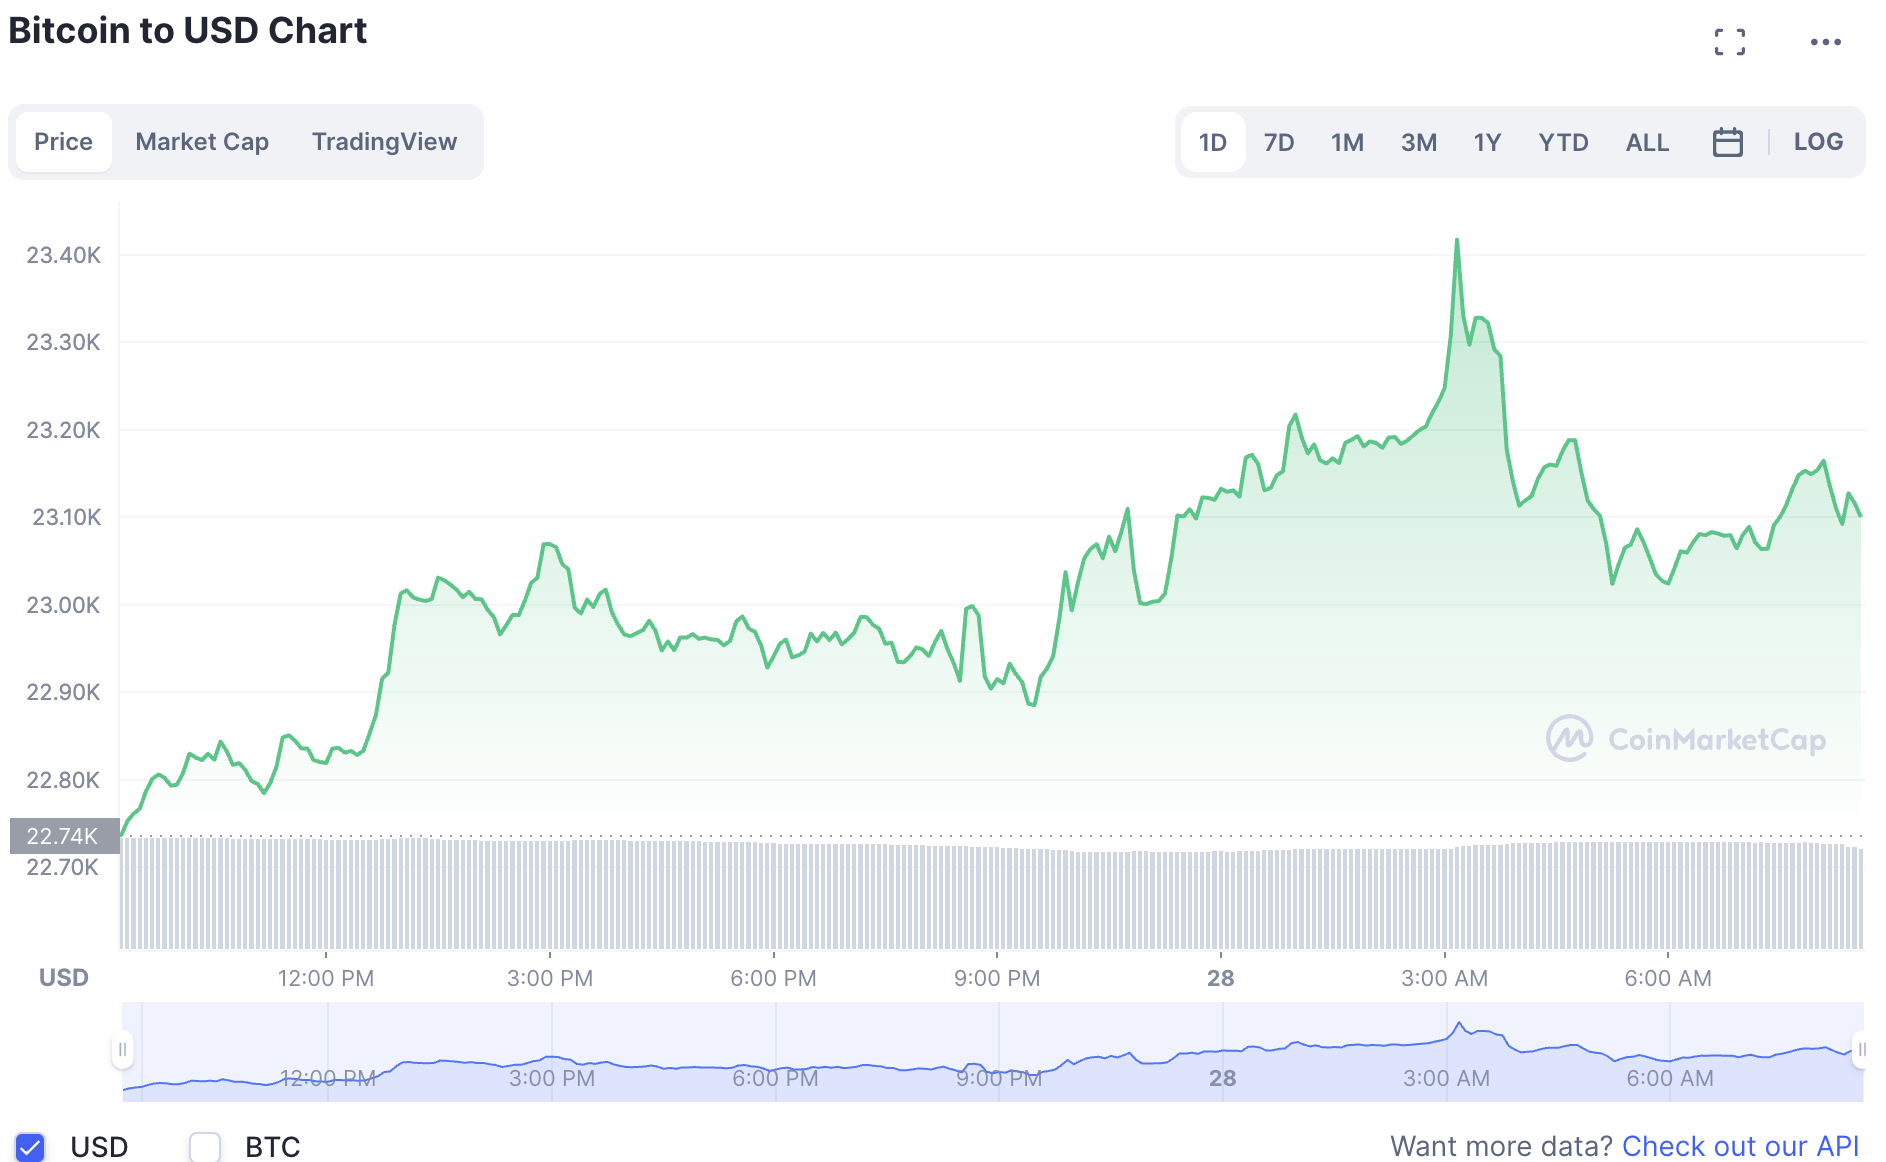Click the peak point near 23.40K on chart

1457,240
